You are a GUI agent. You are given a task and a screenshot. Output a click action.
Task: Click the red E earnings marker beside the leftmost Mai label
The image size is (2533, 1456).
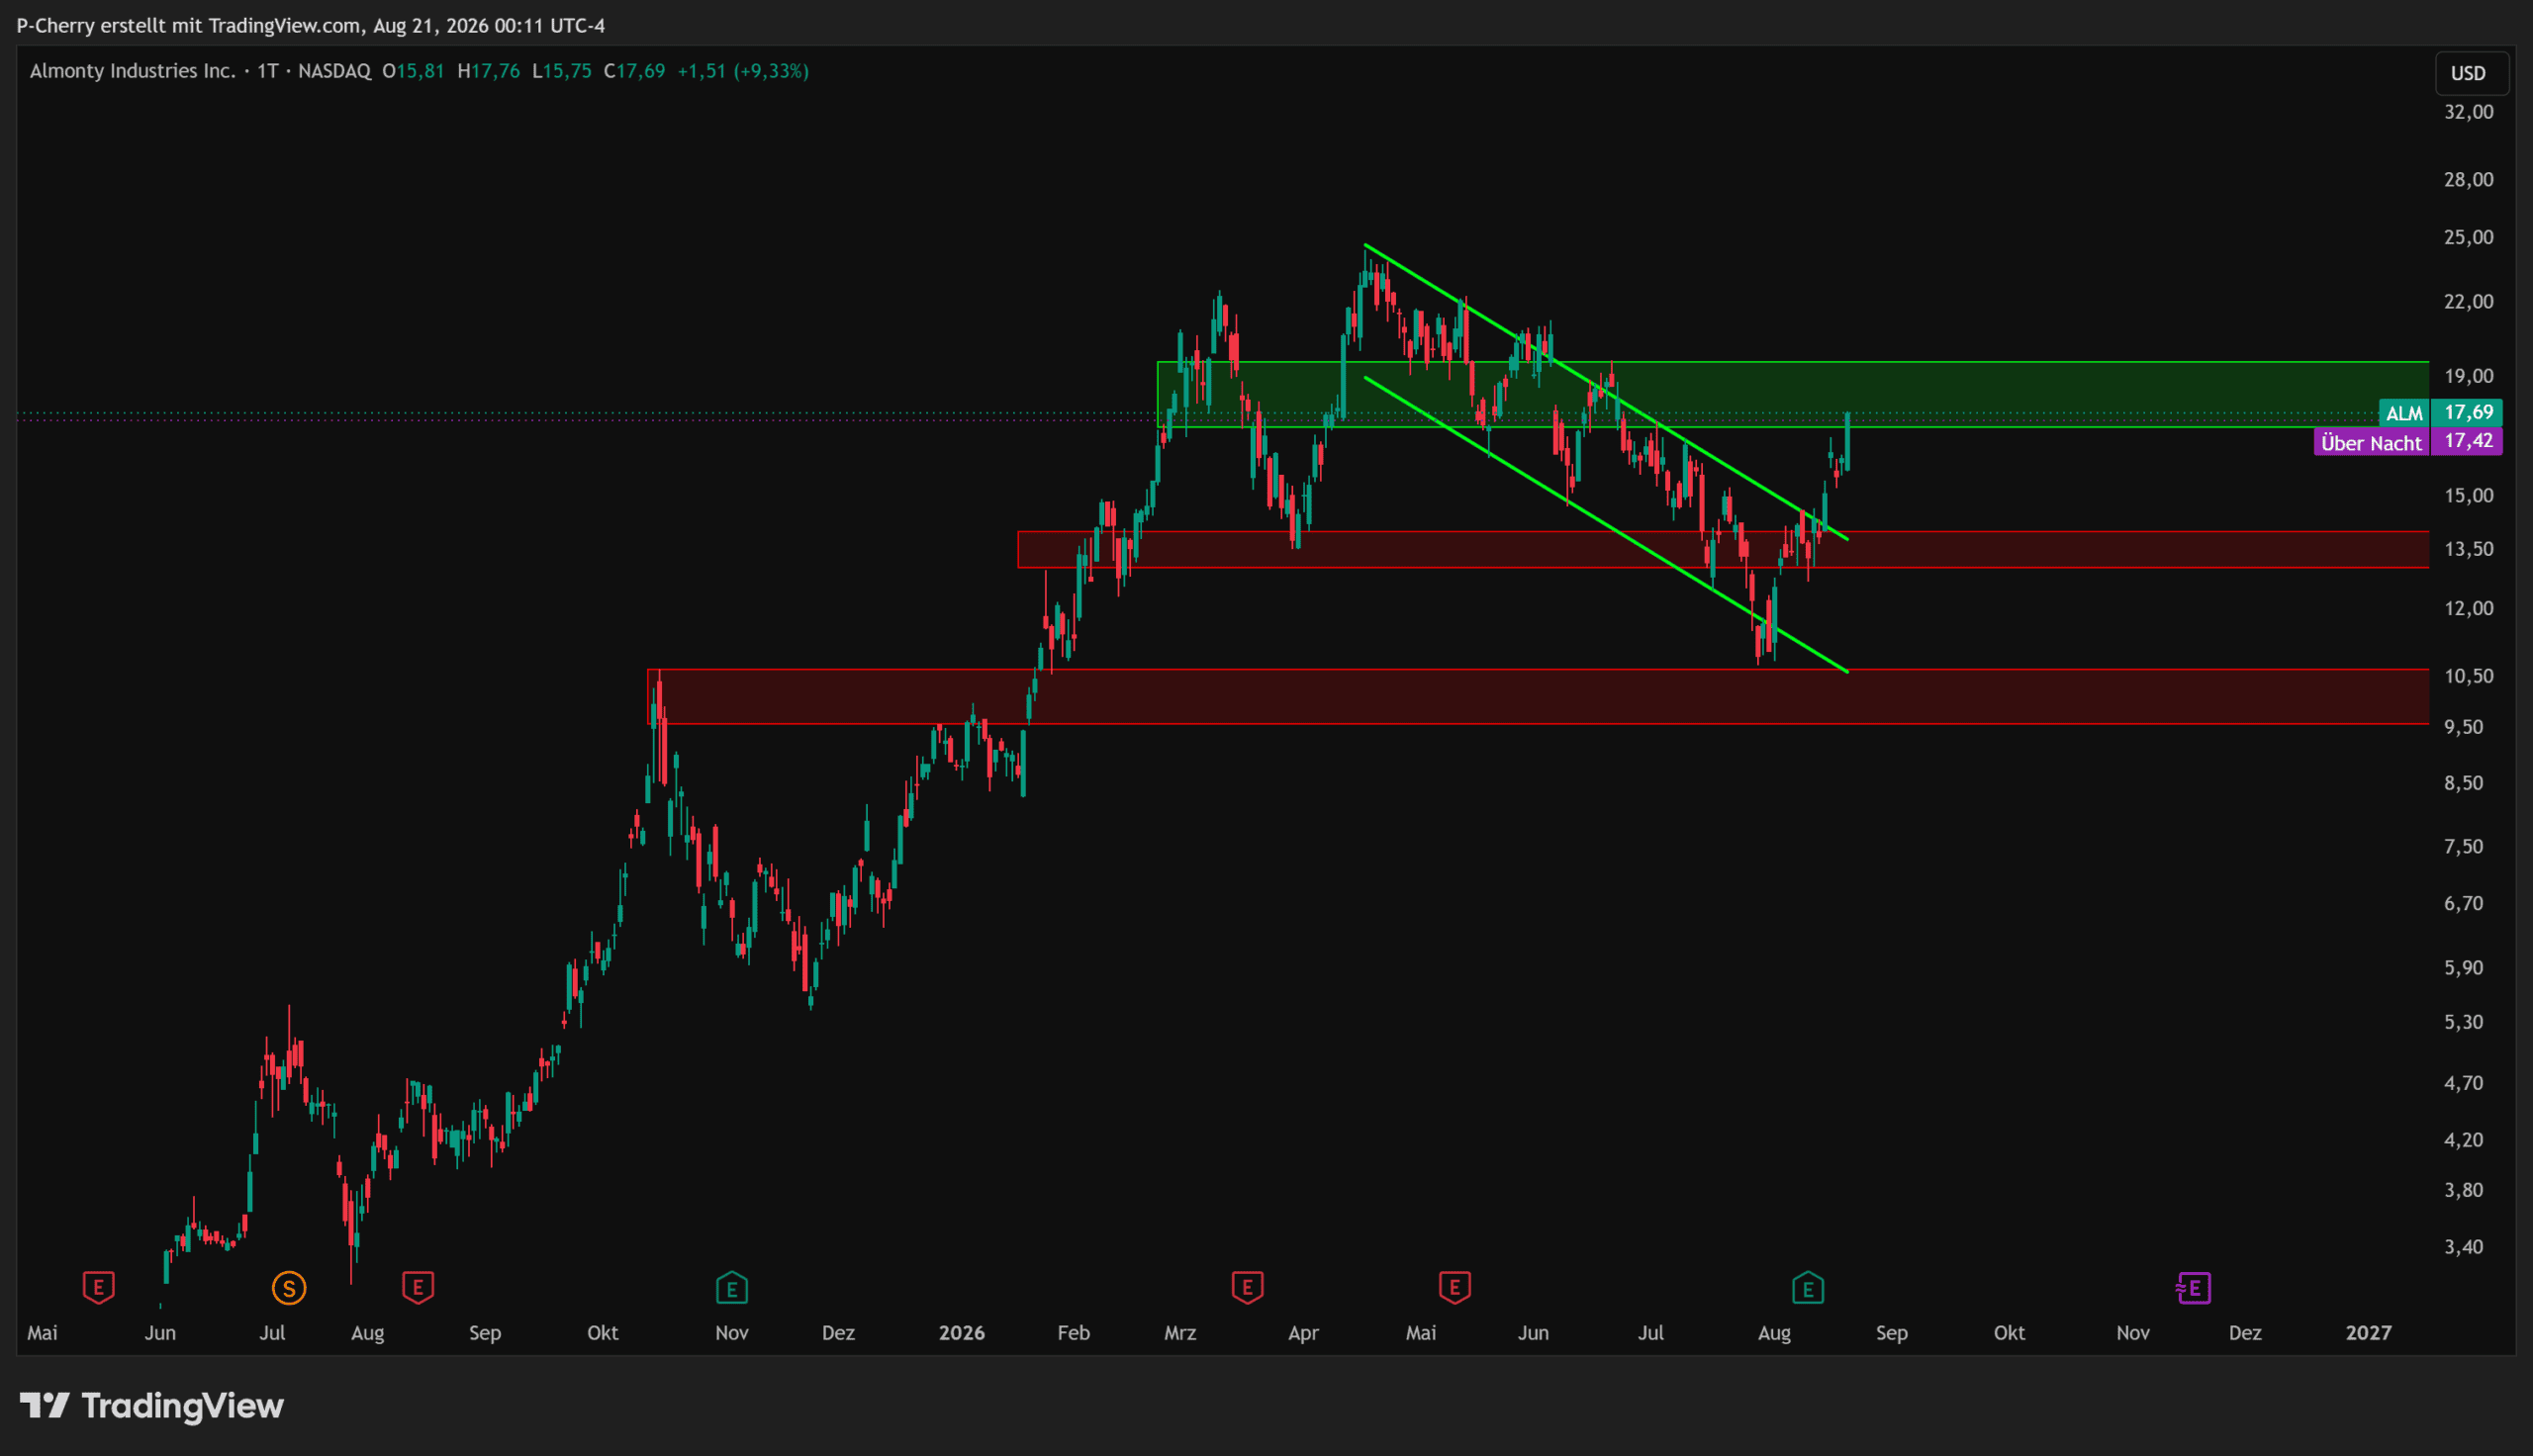coord(98,1287)
